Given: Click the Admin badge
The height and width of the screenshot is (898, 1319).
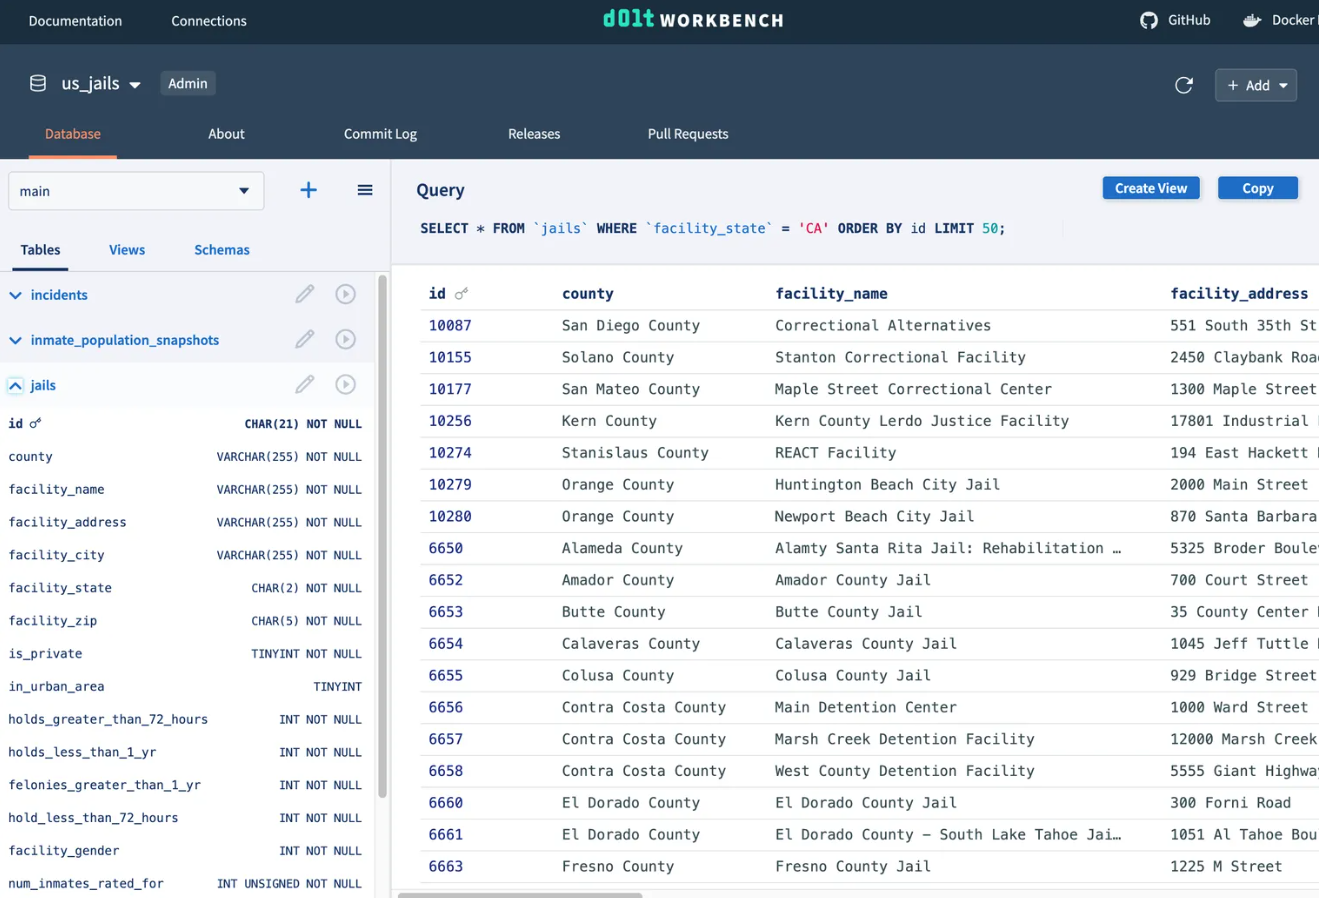Looking at the screenshot, I should pos(188,83).
